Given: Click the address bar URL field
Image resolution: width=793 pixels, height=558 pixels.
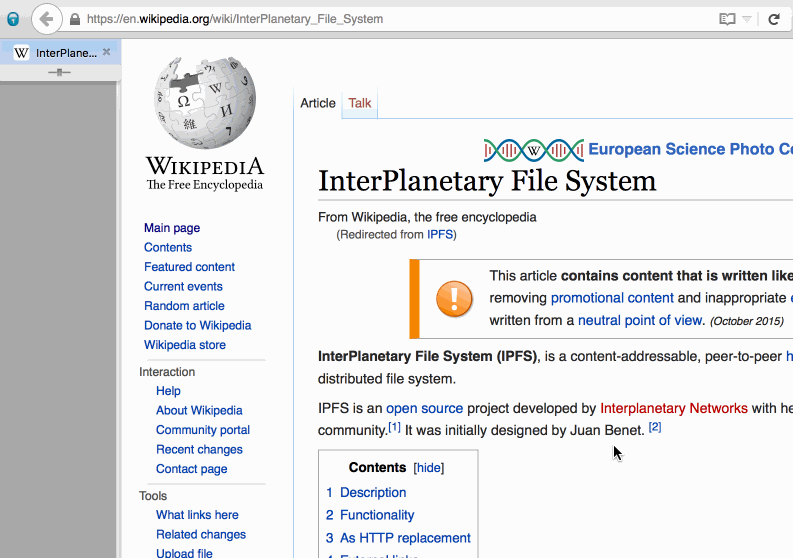Looking at the screenshot, I should 394,19.
